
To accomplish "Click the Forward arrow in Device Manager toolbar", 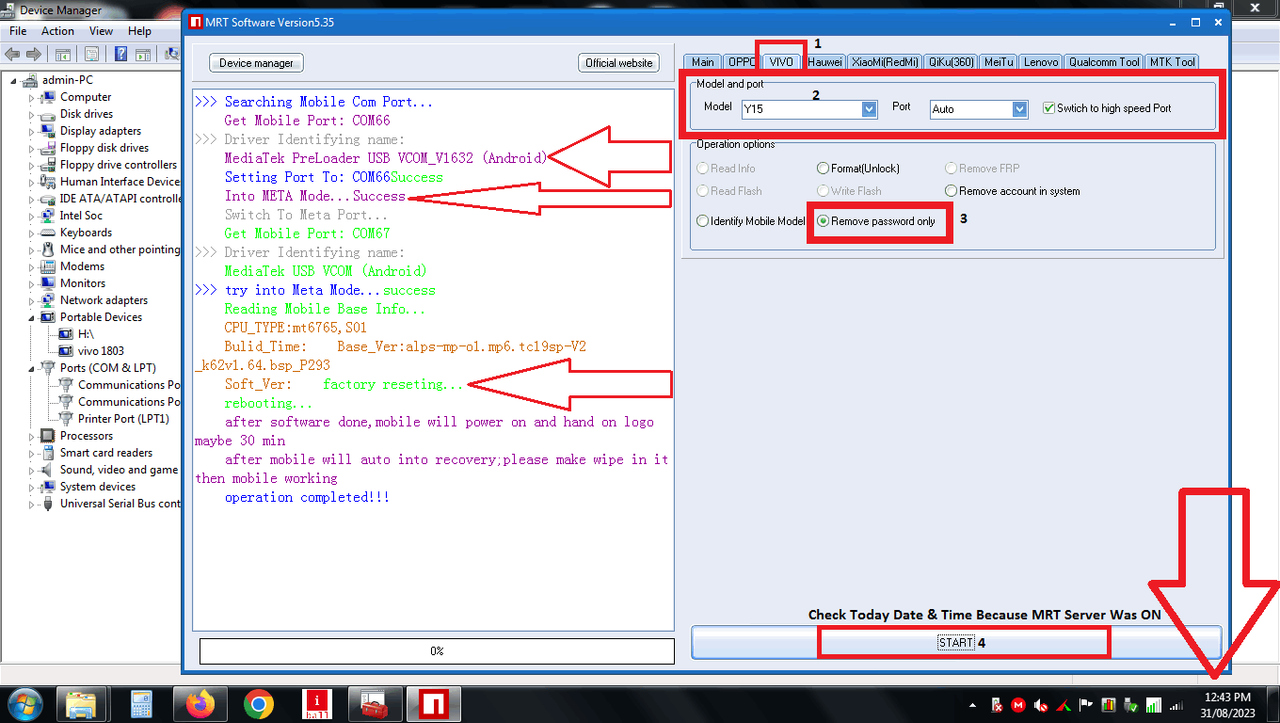I will click(x=35, y=54).
